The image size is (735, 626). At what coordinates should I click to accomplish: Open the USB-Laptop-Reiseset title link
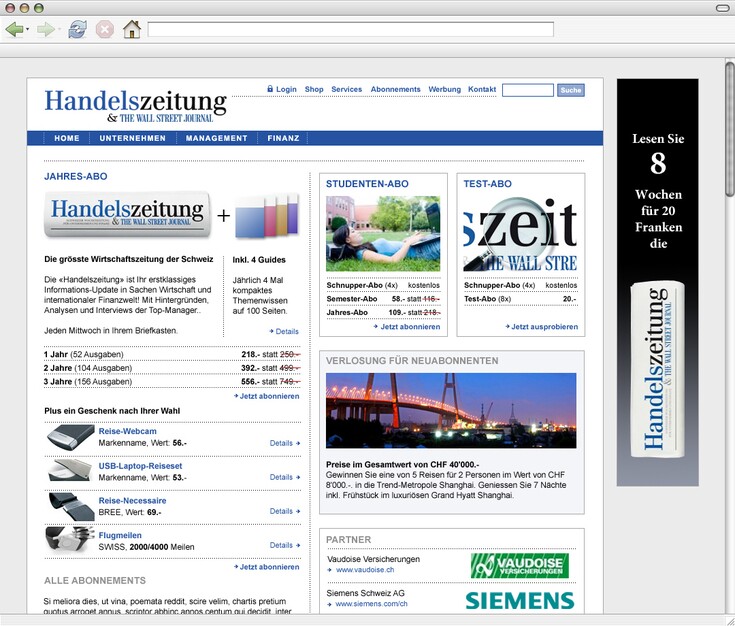click(x=140, y=466)
